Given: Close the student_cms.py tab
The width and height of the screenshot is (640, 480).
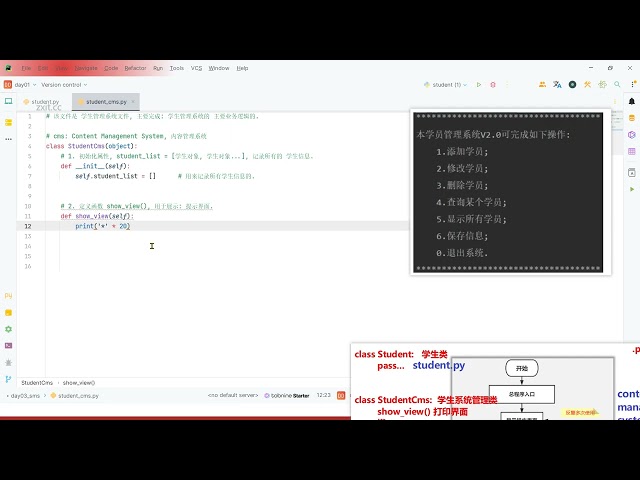Looking at the screenshot, I should 133,102.
